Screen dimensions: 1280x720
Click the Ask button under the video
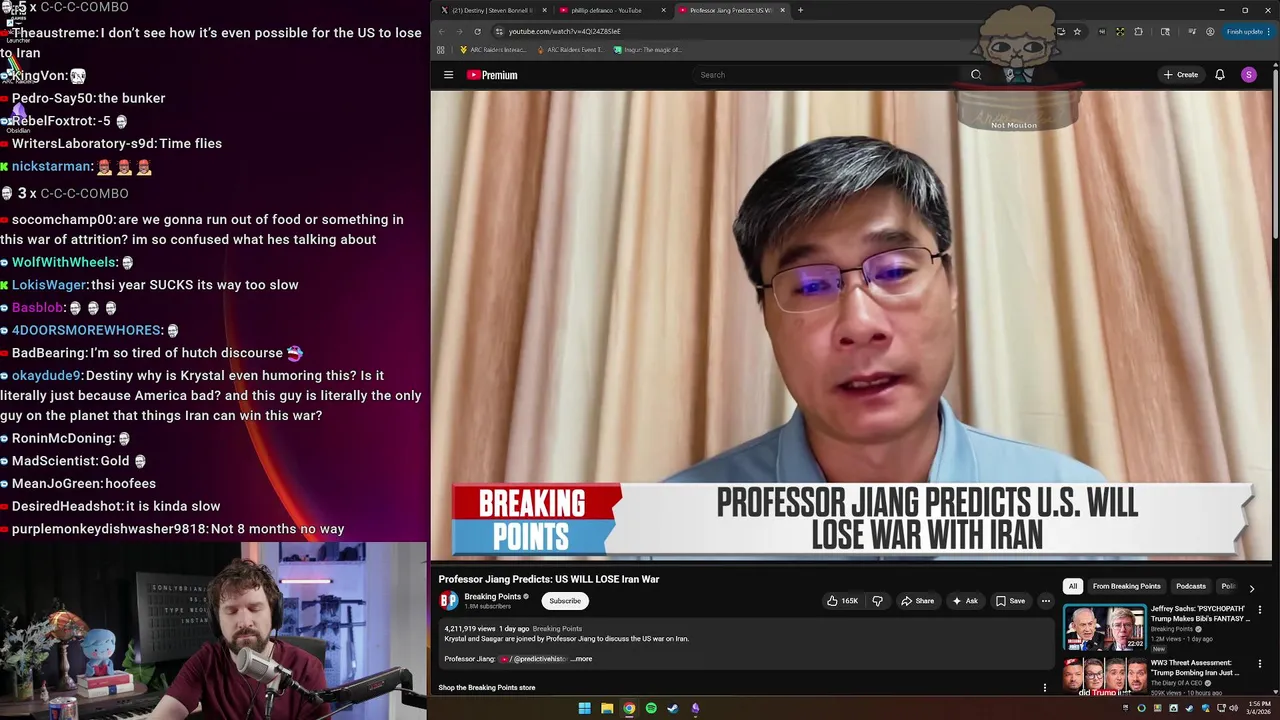[965, 601]
